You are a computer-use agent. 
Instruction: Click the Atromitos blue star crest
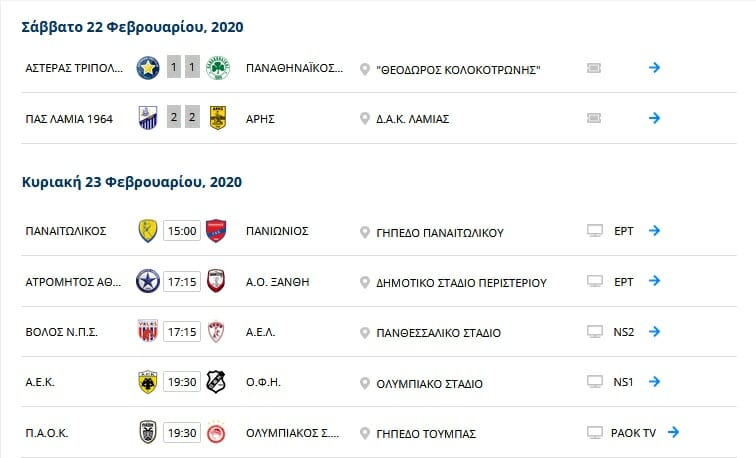148,281
